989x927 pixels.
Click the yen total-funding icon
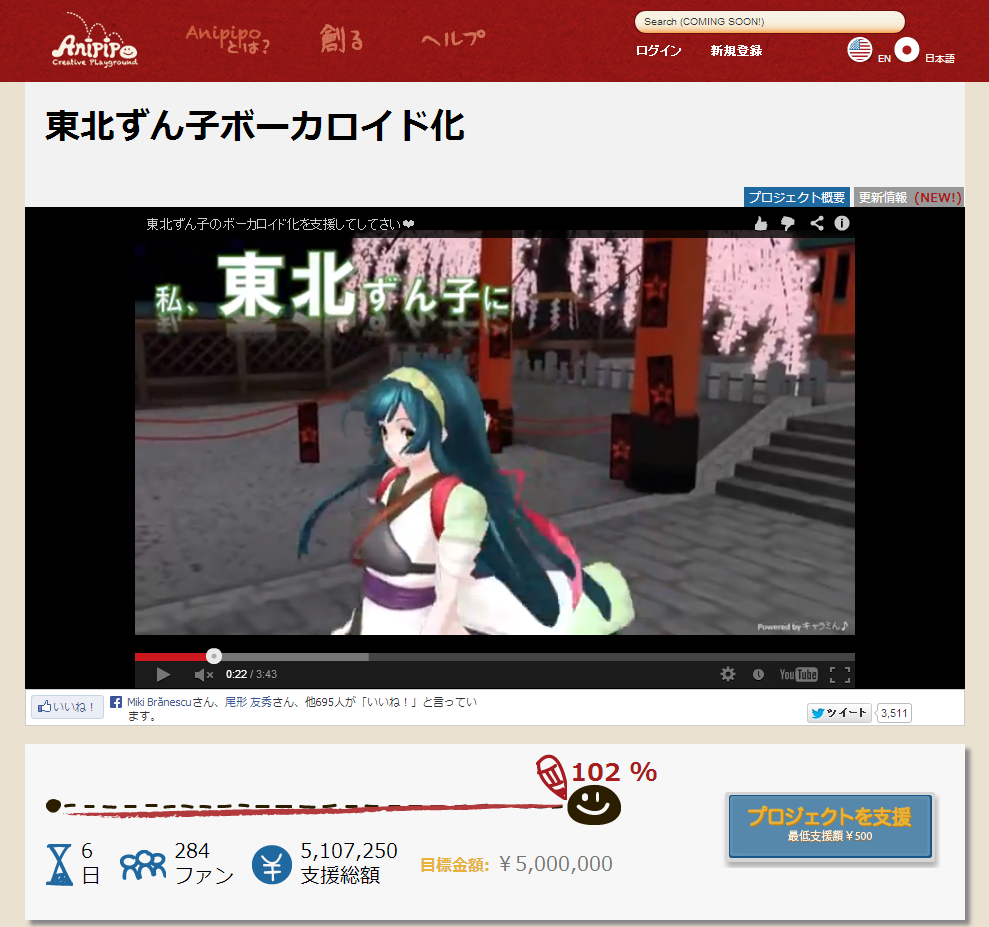(272, 865)
